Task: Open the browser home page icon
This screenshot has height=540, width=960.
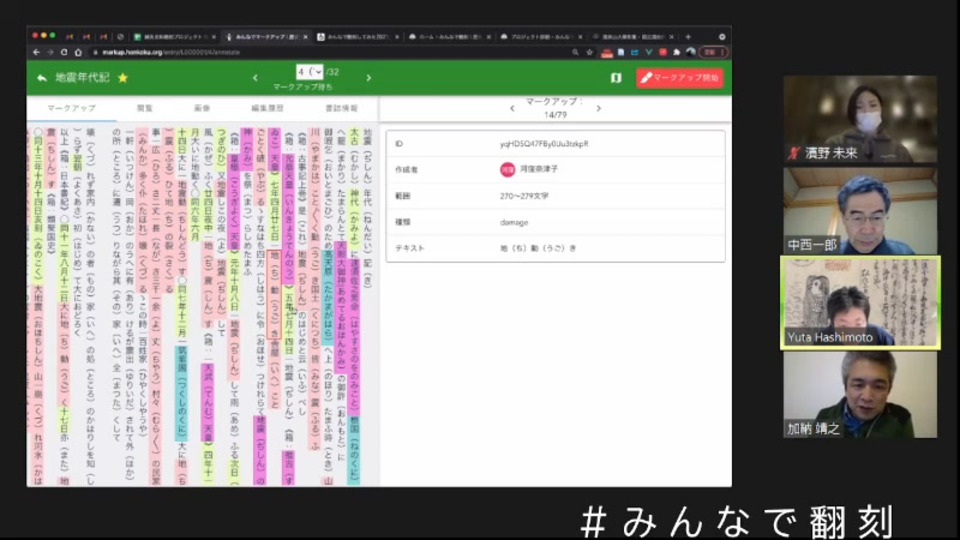Action: coord(78,53)
